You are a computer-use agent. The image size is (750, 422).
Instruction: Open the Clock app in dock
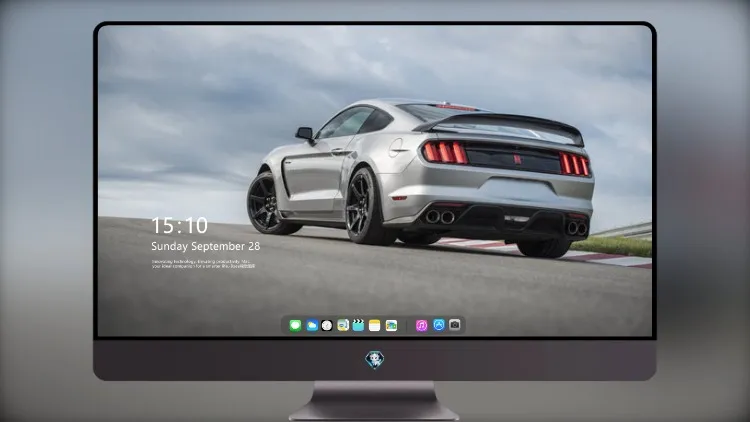coord(327,325)
